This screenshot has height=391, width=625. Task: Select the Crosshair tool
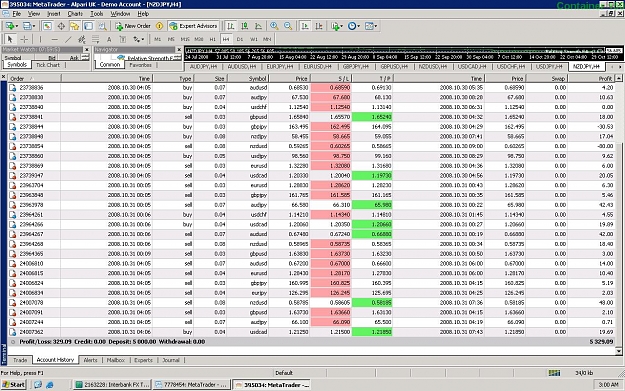coord(24,39)
